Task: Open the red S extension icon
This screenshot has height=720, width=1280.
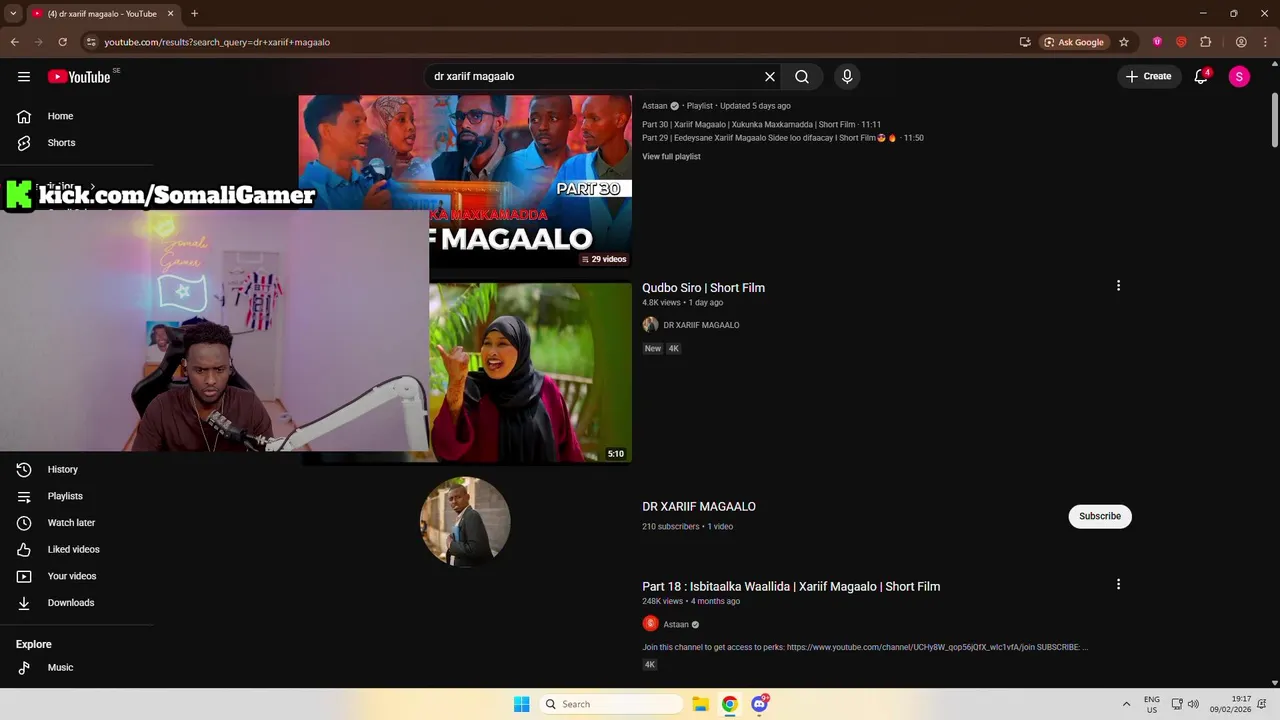Action: tap(1181, 42)
